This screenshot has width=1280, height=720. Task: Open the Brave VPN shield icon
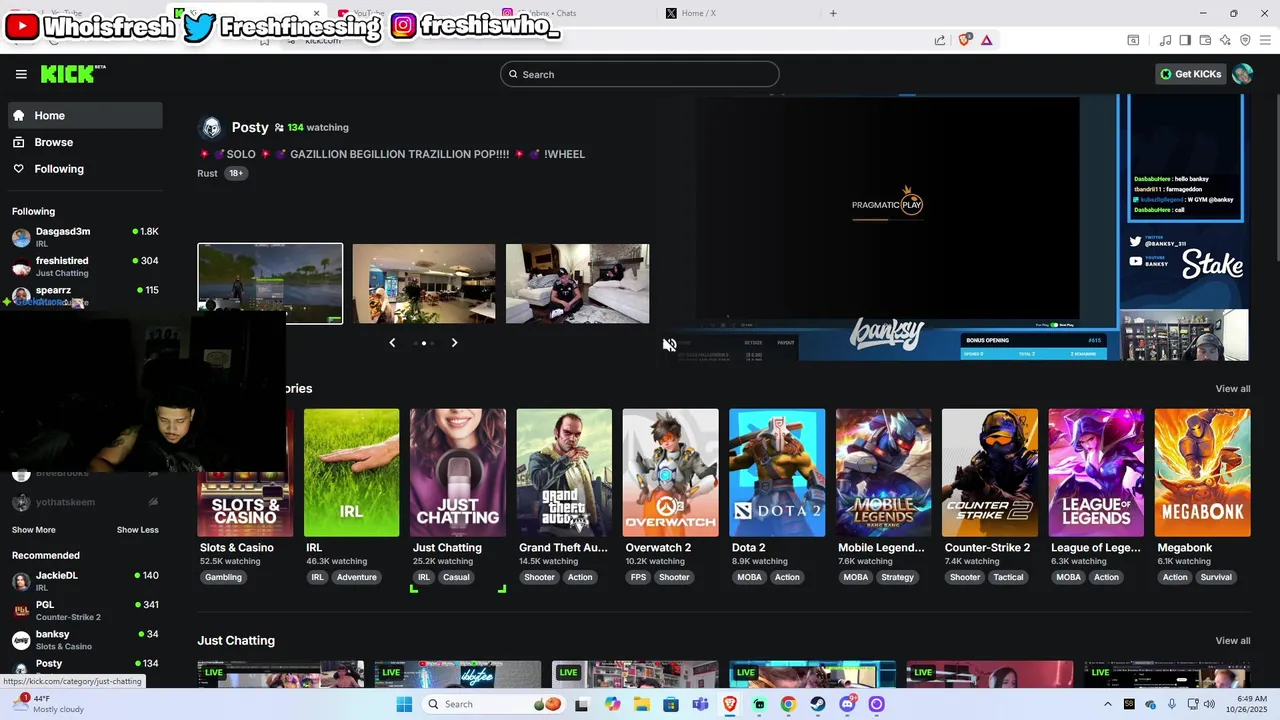1245,40
